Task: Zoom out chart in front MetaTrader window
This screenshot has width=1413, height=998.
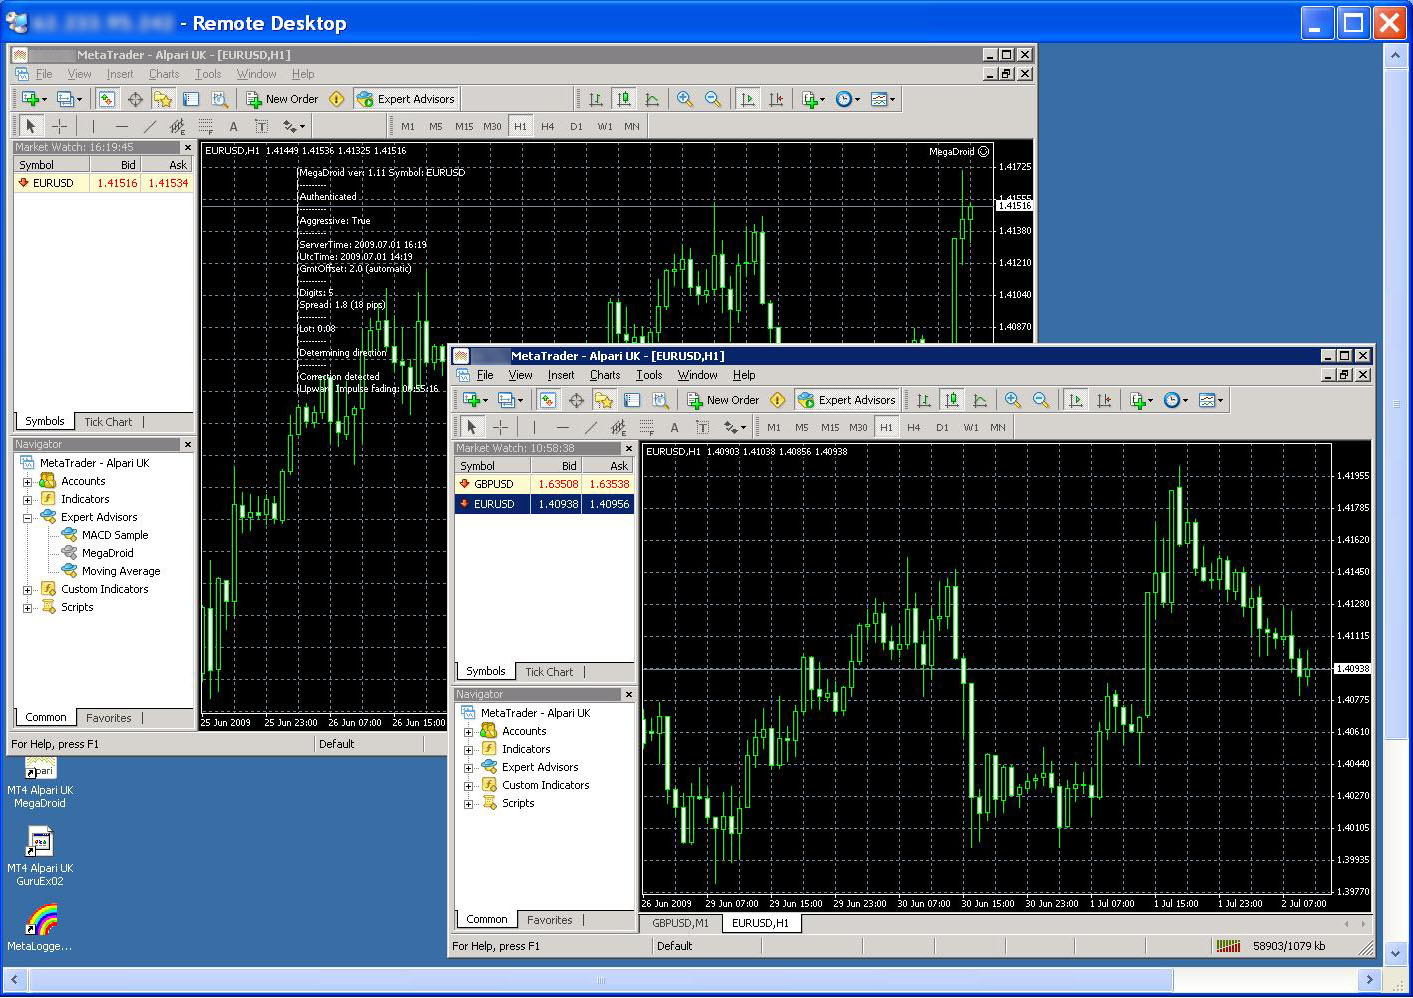Action: click(x=1041, y=400)
